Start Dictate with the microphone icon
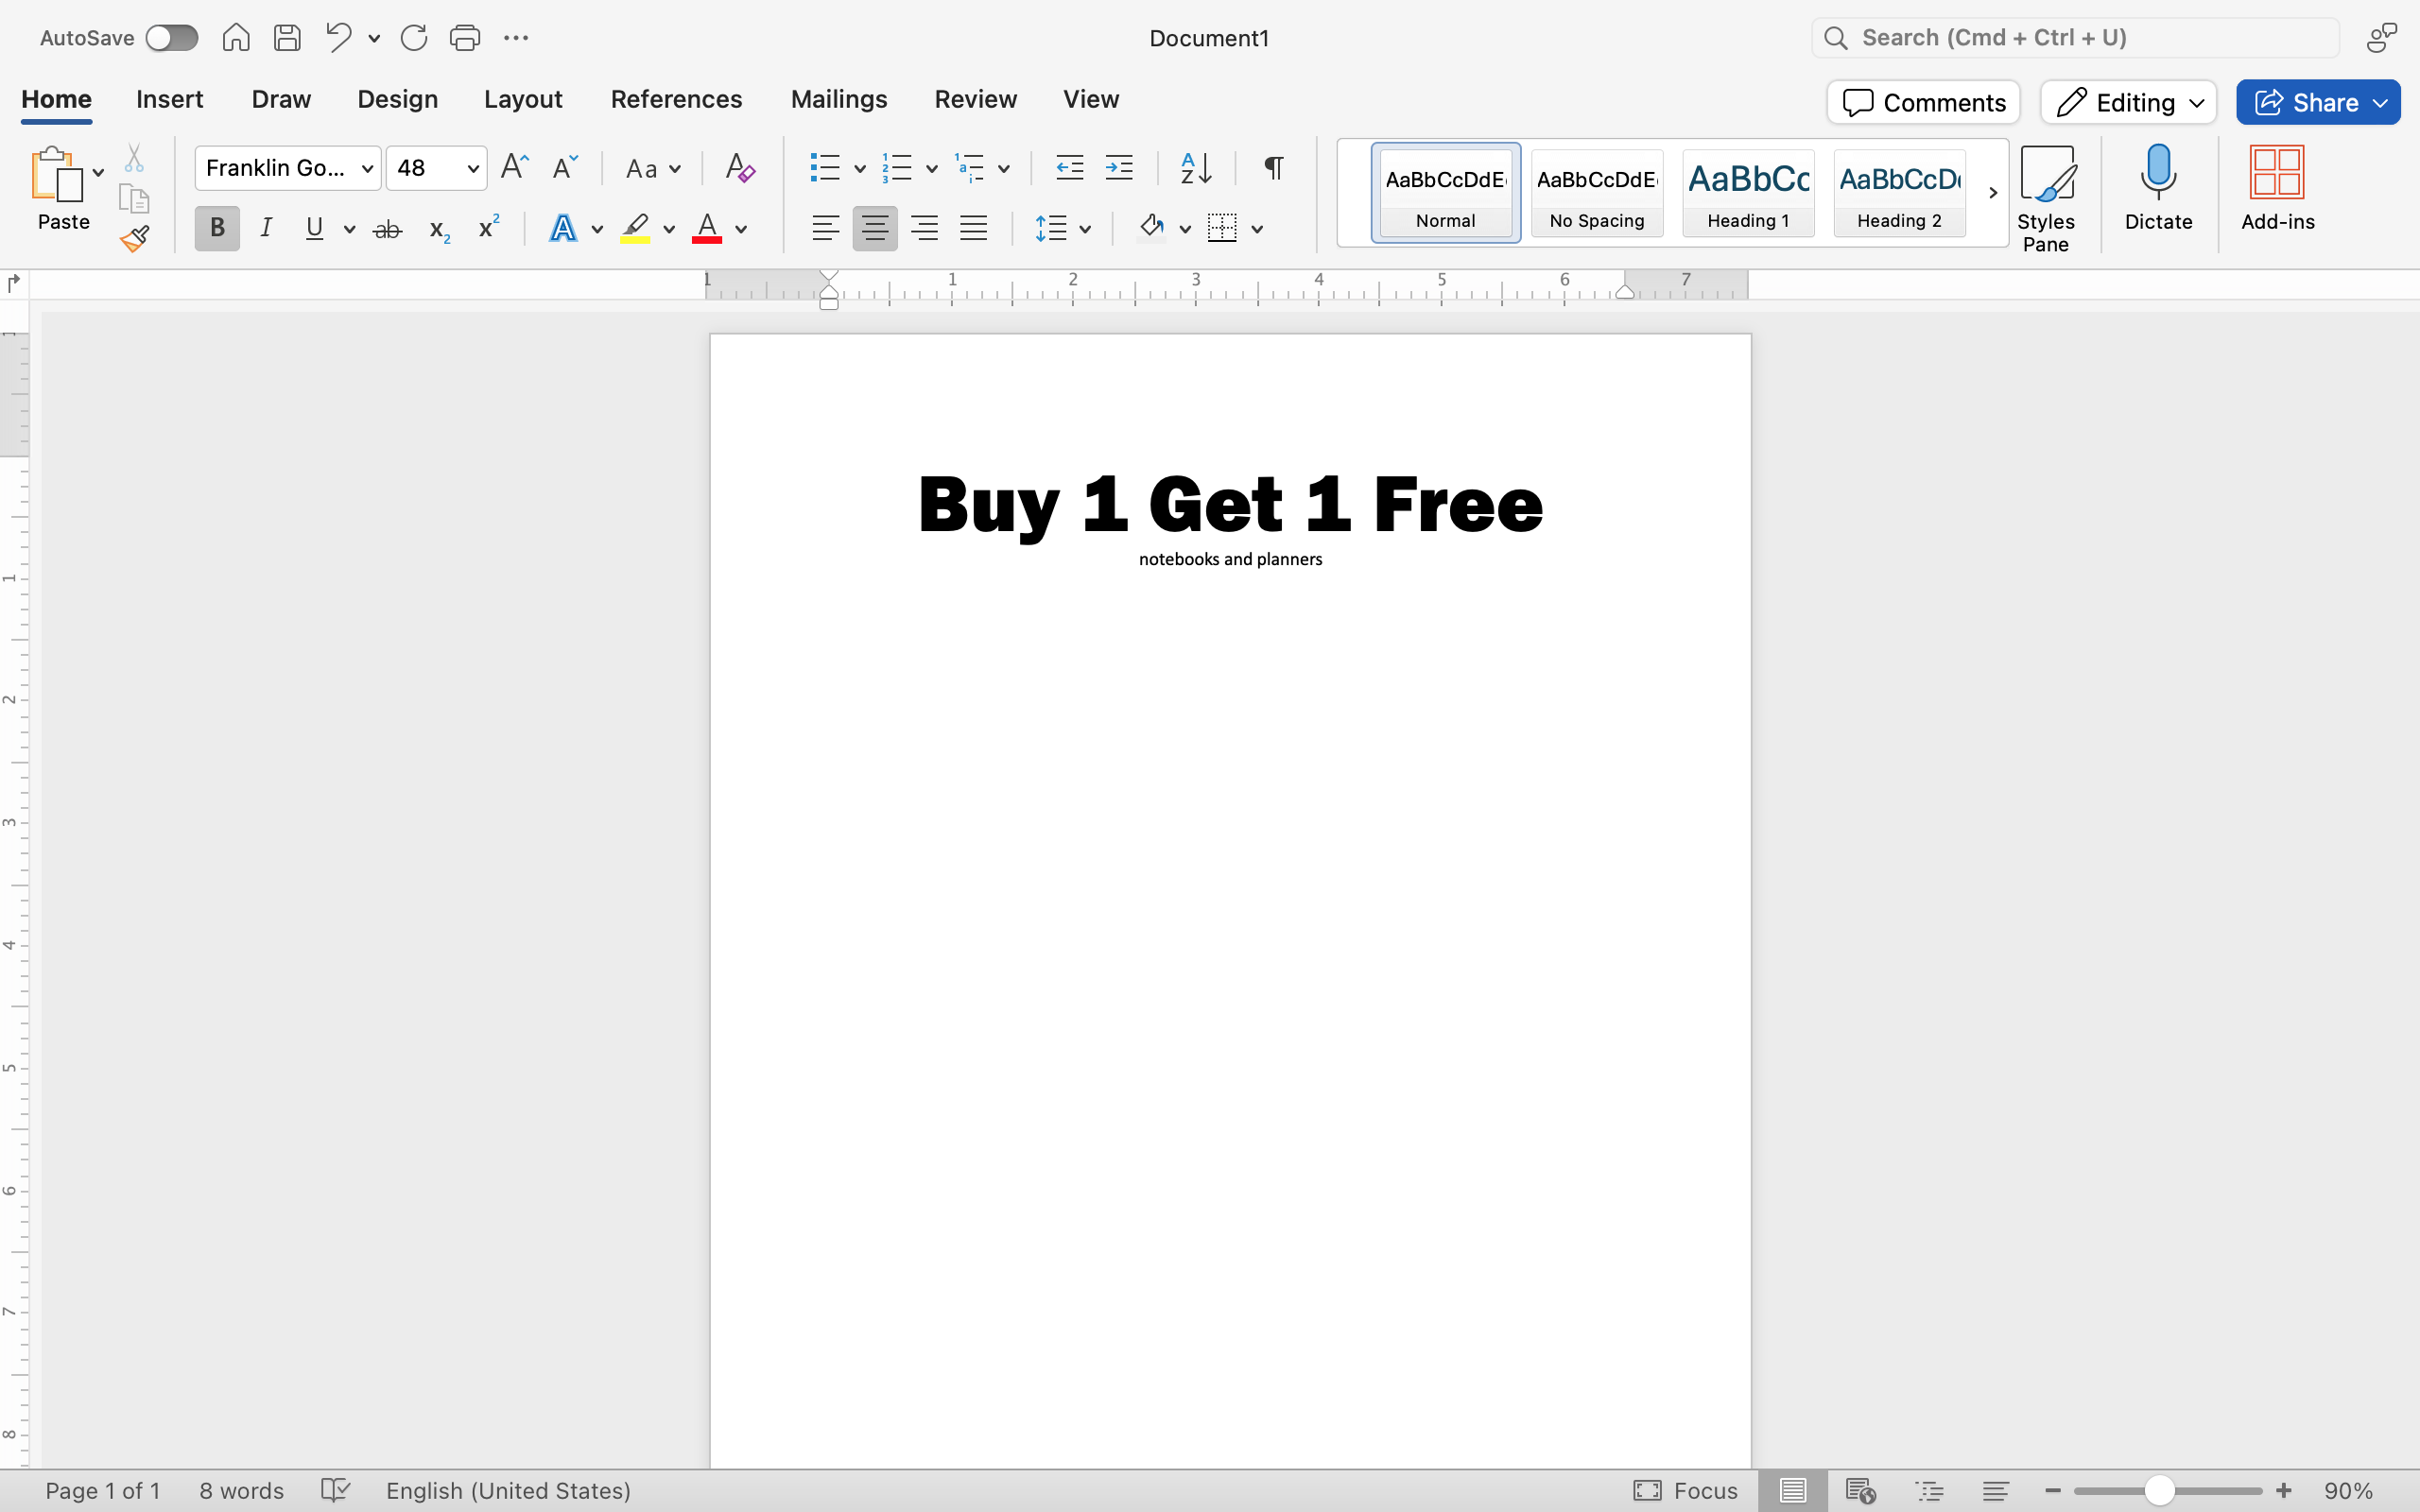Image resolution: width=2420 pixels, height=1512 pixels. click(2158, 188)
